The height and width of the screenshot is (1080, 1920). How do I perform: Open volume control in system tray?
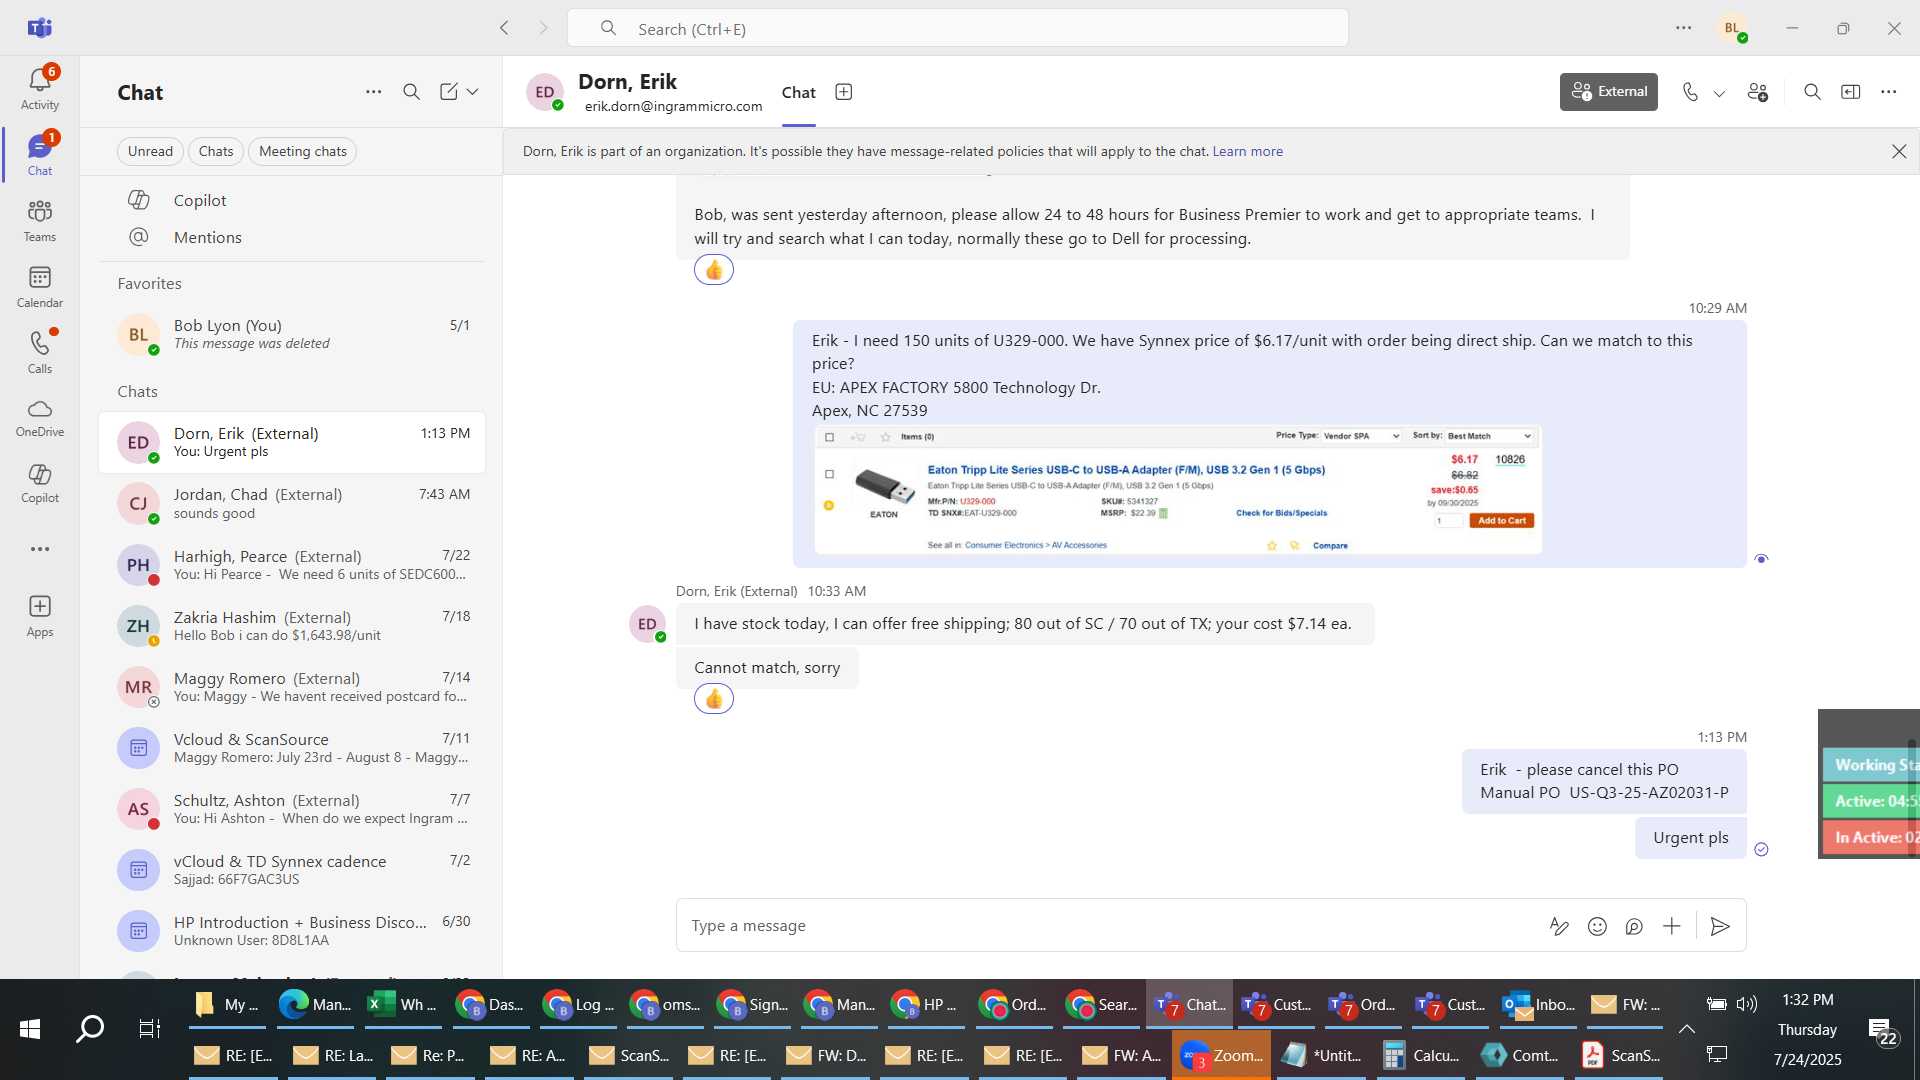point(1747,1004)
